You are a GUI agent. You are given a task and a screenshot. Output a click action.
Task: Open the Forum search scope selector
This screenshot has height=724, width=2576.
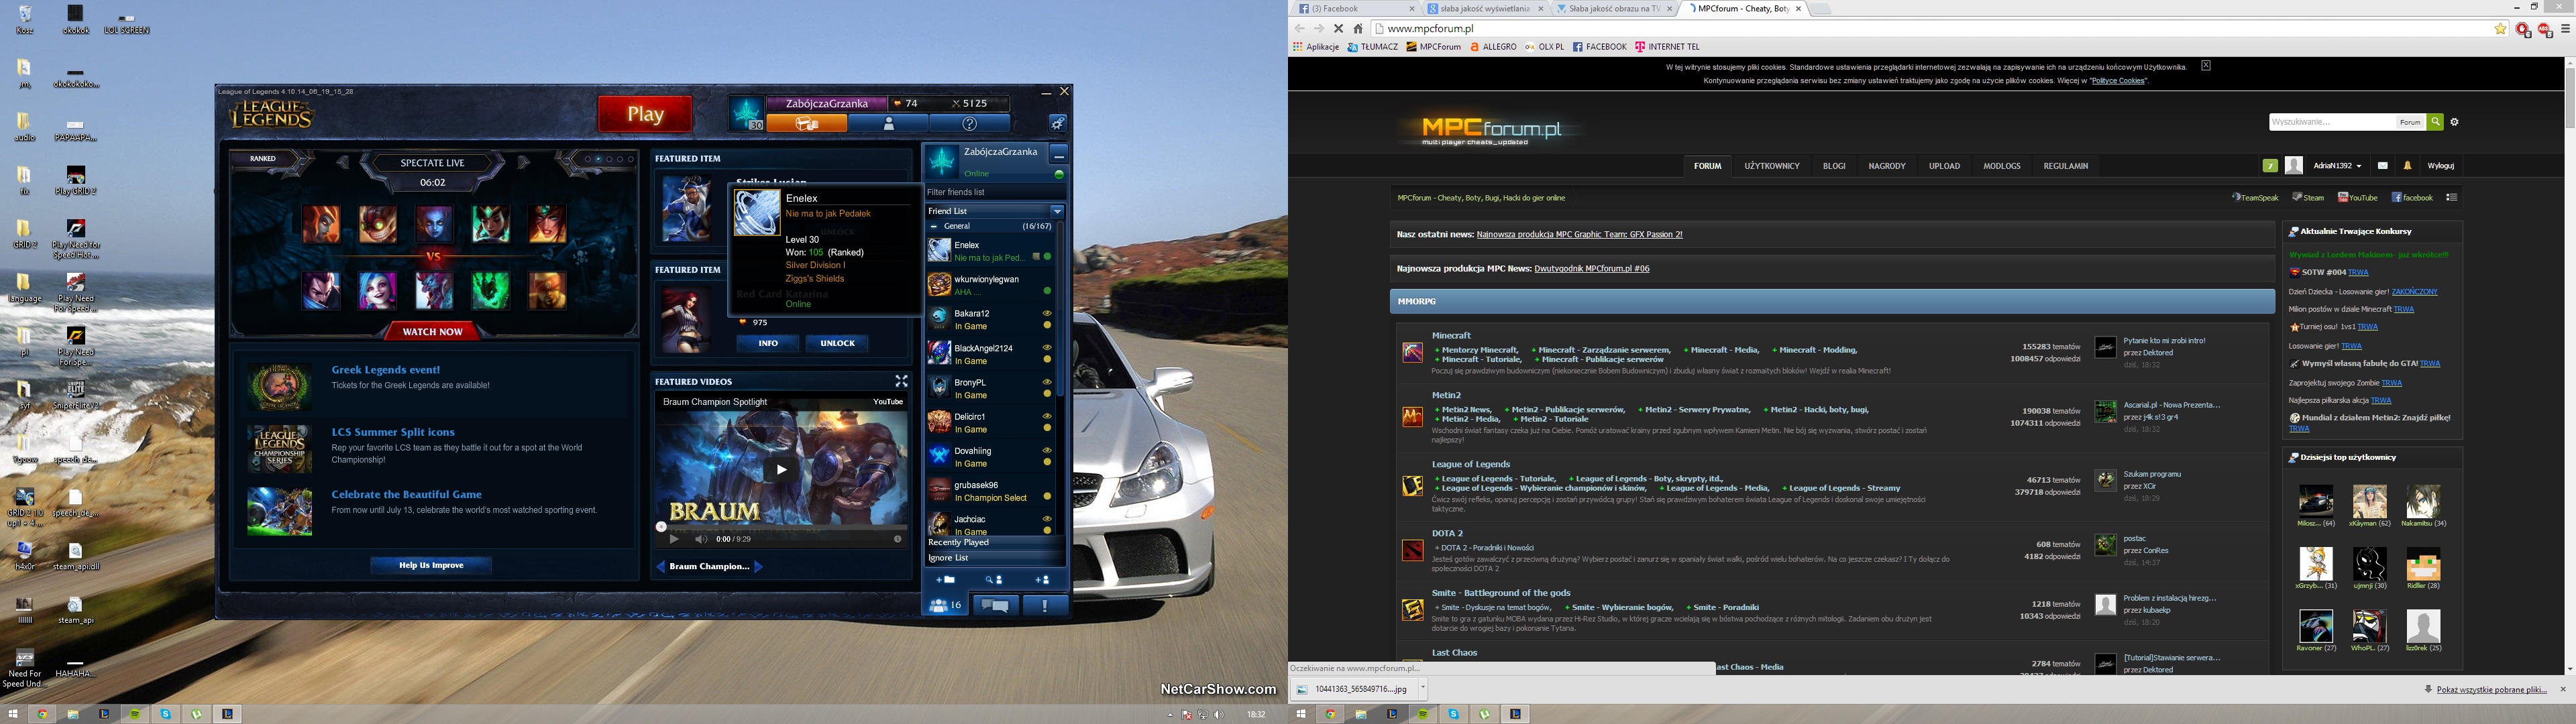[2410, 122]
